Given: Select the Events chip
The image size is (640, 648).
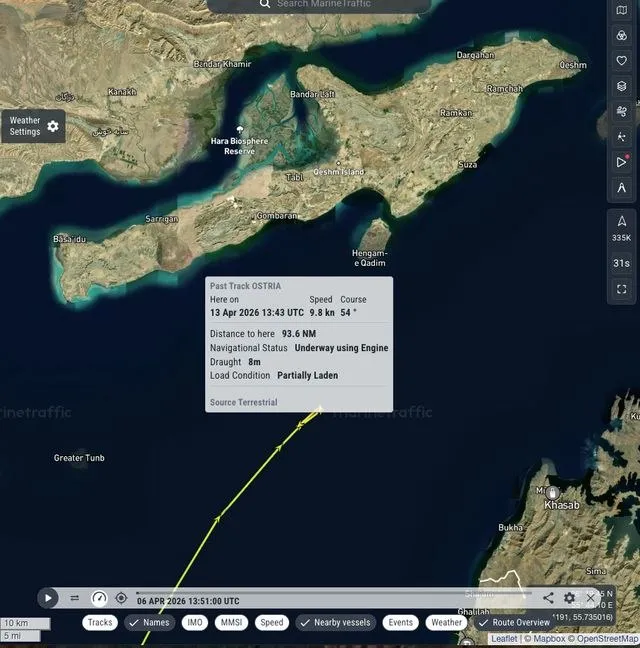Looking at the screenshot, I should point(400,622).
